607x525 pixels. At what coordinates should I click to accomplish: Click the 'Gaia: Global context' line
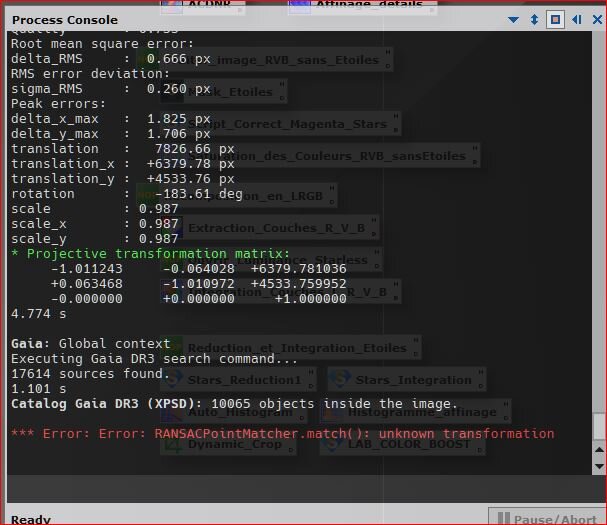click(91, 344)
